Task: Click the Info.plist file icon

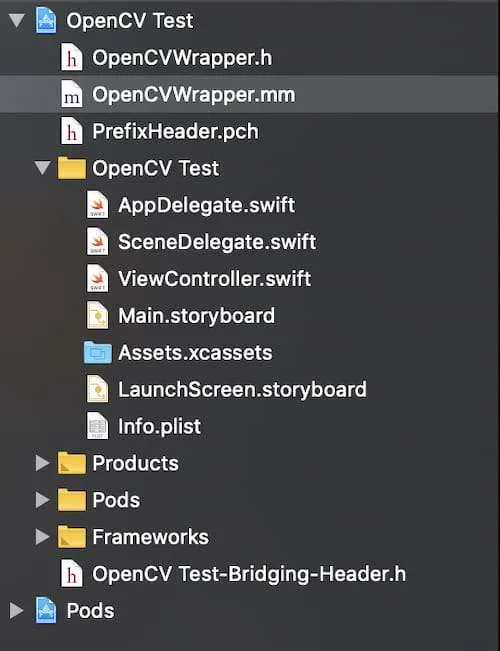Action: tap(98, 426)
